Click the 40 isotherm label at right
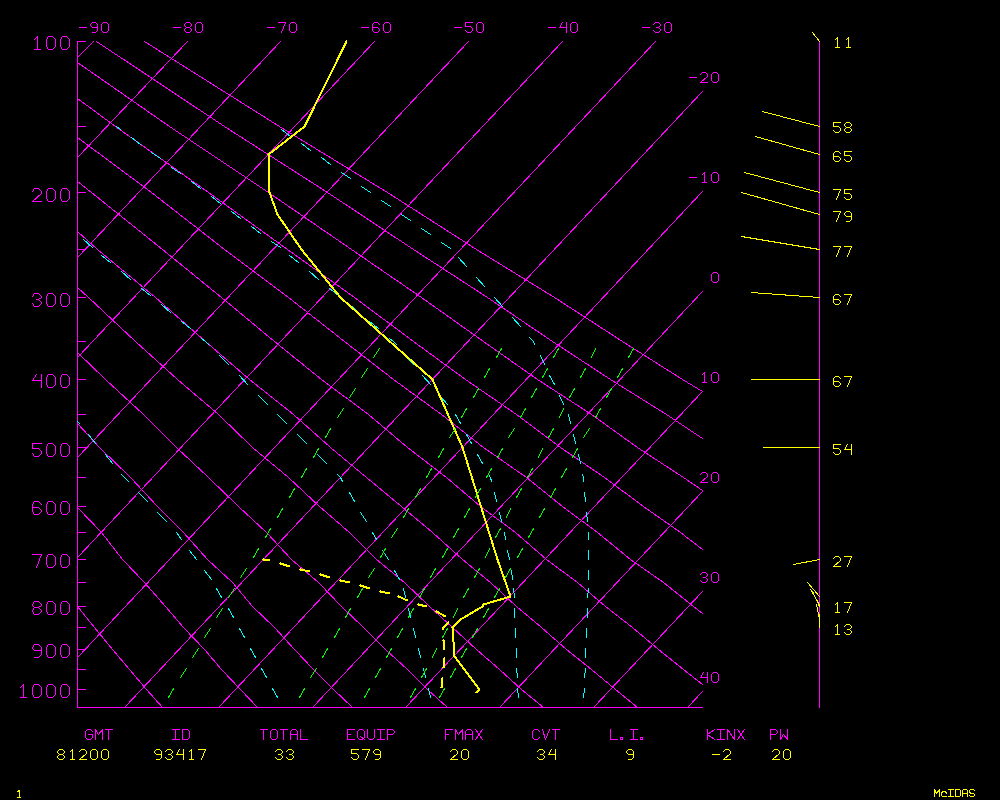 coord(709,678)
